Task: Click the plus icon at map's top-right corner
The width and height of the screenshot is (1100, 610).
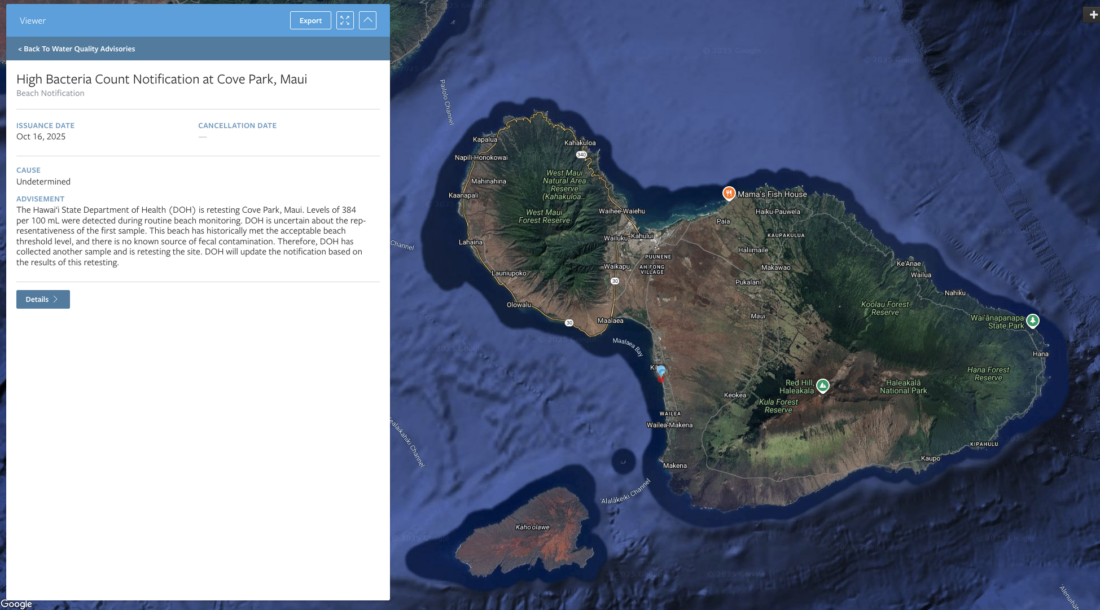Action: 1092,14
